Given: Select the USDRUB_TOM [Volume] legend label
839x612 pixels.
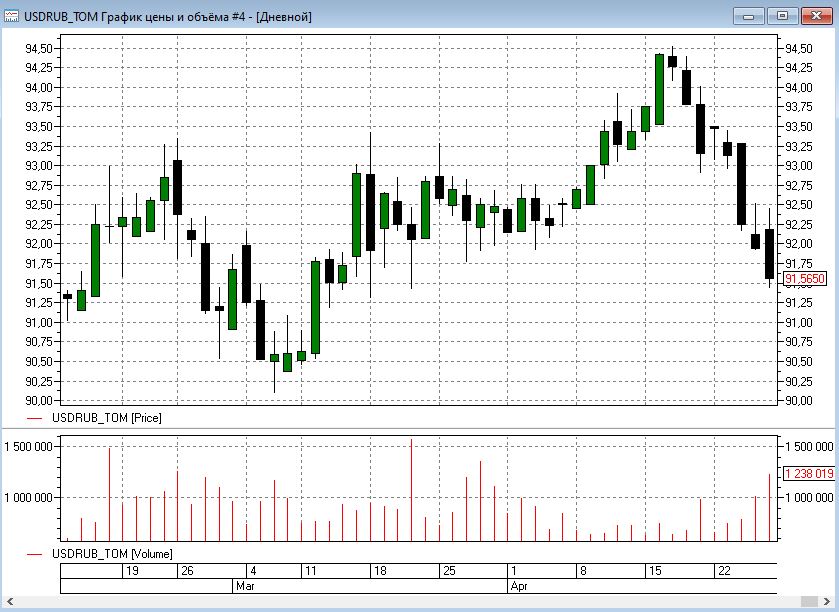Looking at the screenshot, I should pos(112,553).
